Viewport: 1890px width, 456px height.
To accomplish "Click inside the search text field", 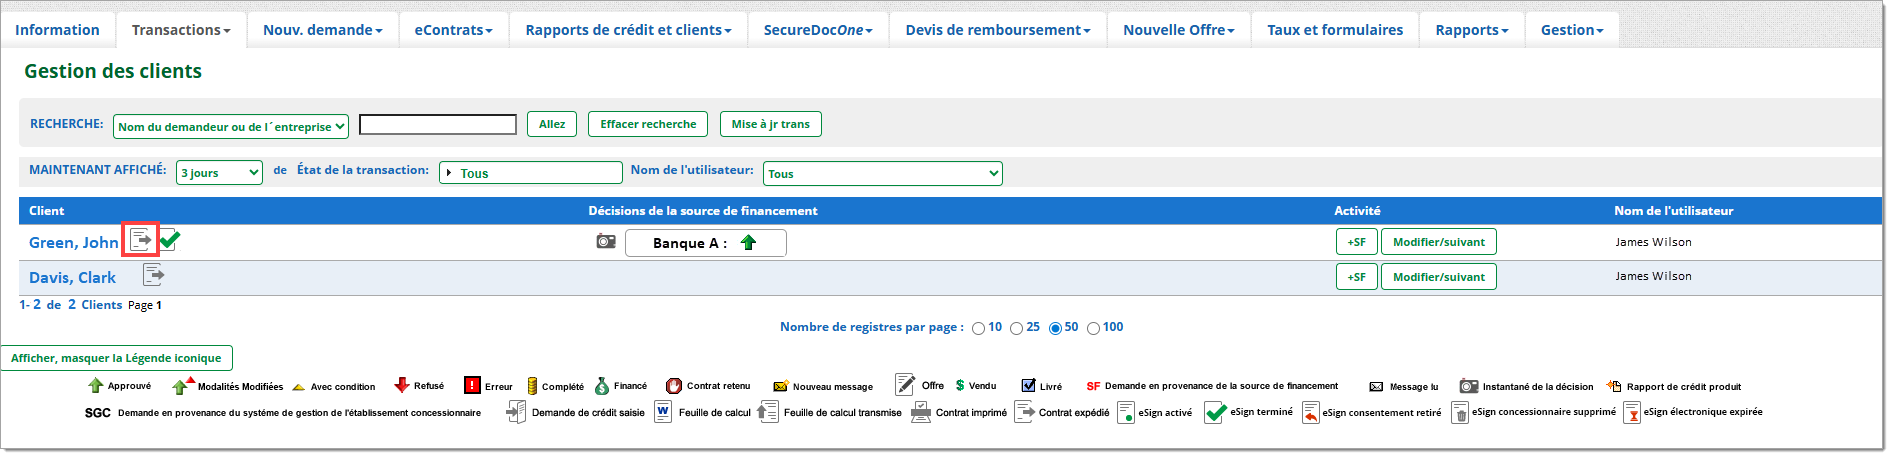I will coord(438,125).
